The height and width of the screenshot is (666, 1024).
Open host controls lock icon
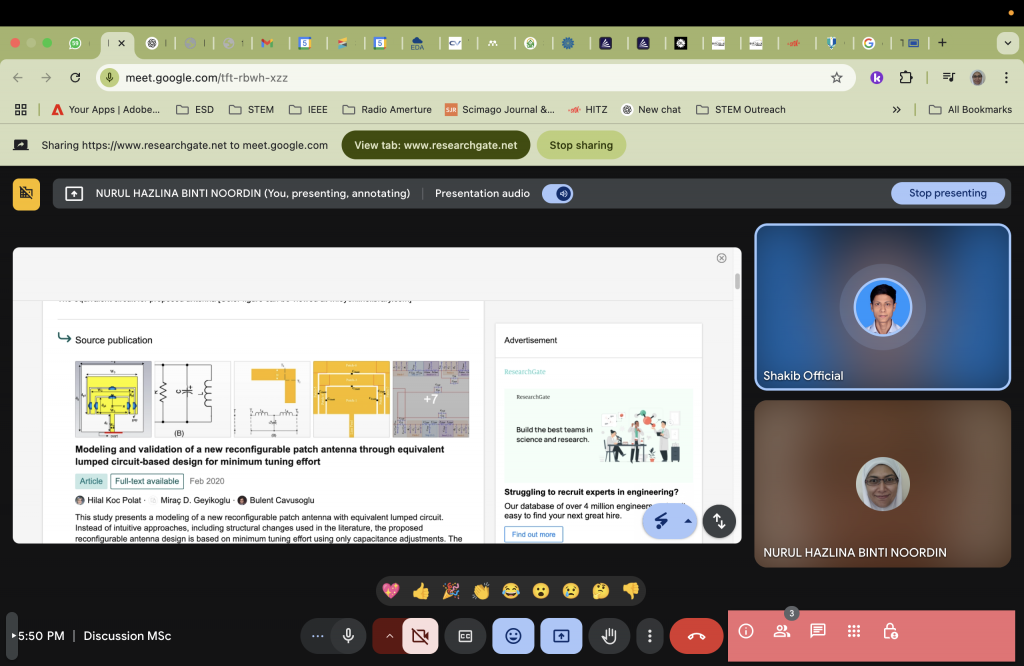coord(890,631)
